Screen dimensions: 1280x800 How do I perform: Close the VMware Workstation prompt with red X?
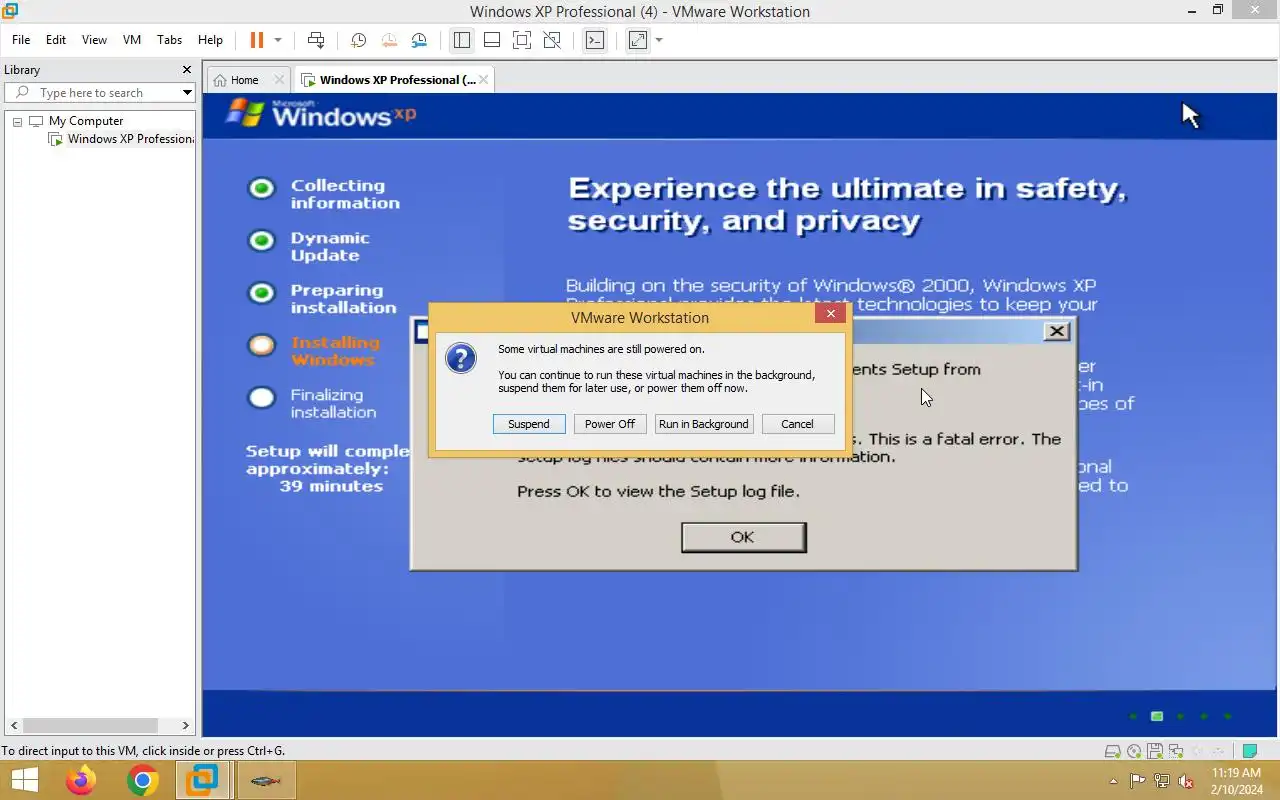point(830,314)
